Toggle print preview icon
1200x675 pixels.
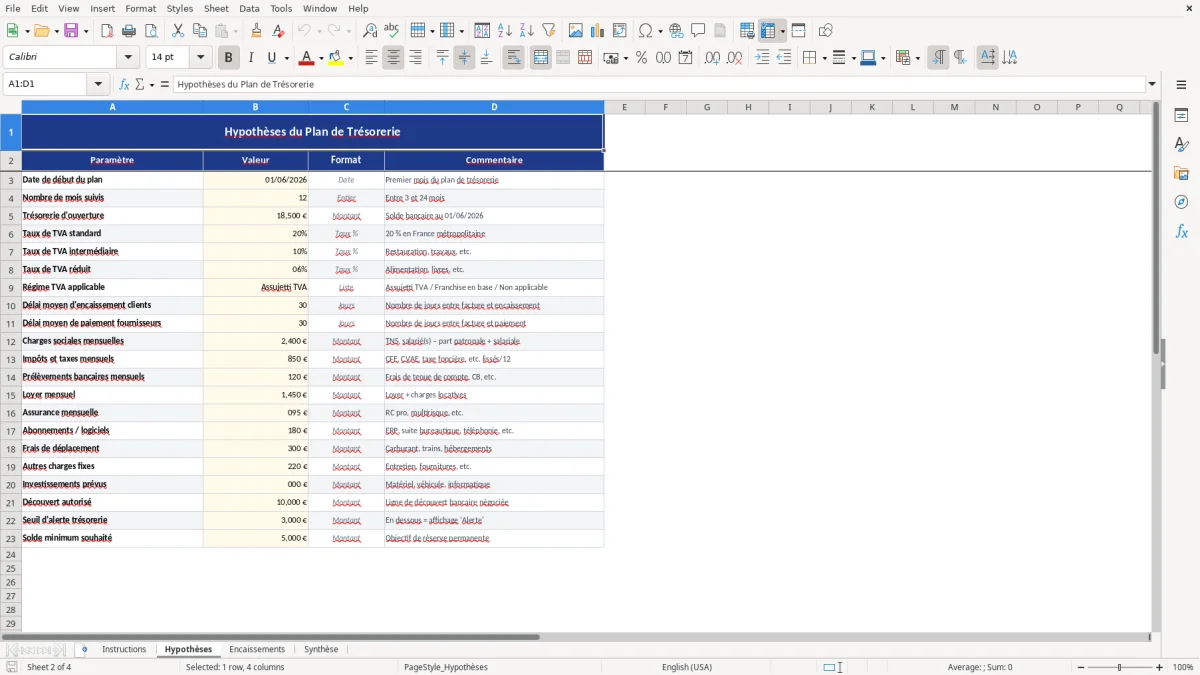click(151, 31)
